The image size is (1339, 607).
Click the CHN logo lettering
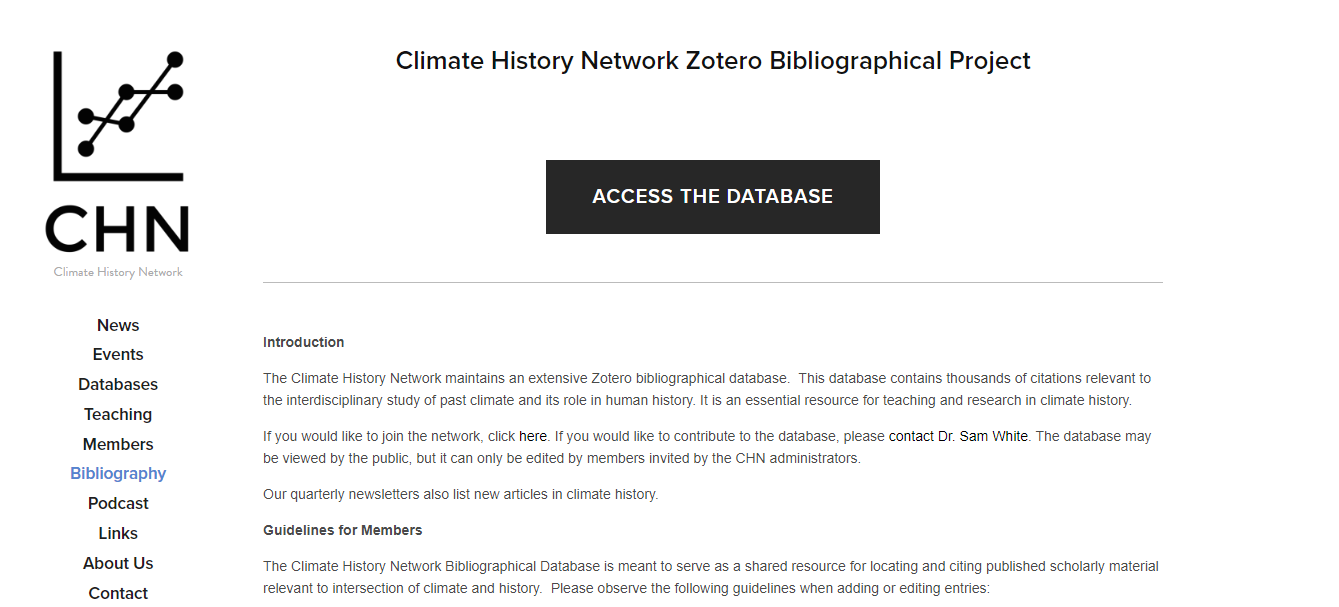click(x=118, y=229)
